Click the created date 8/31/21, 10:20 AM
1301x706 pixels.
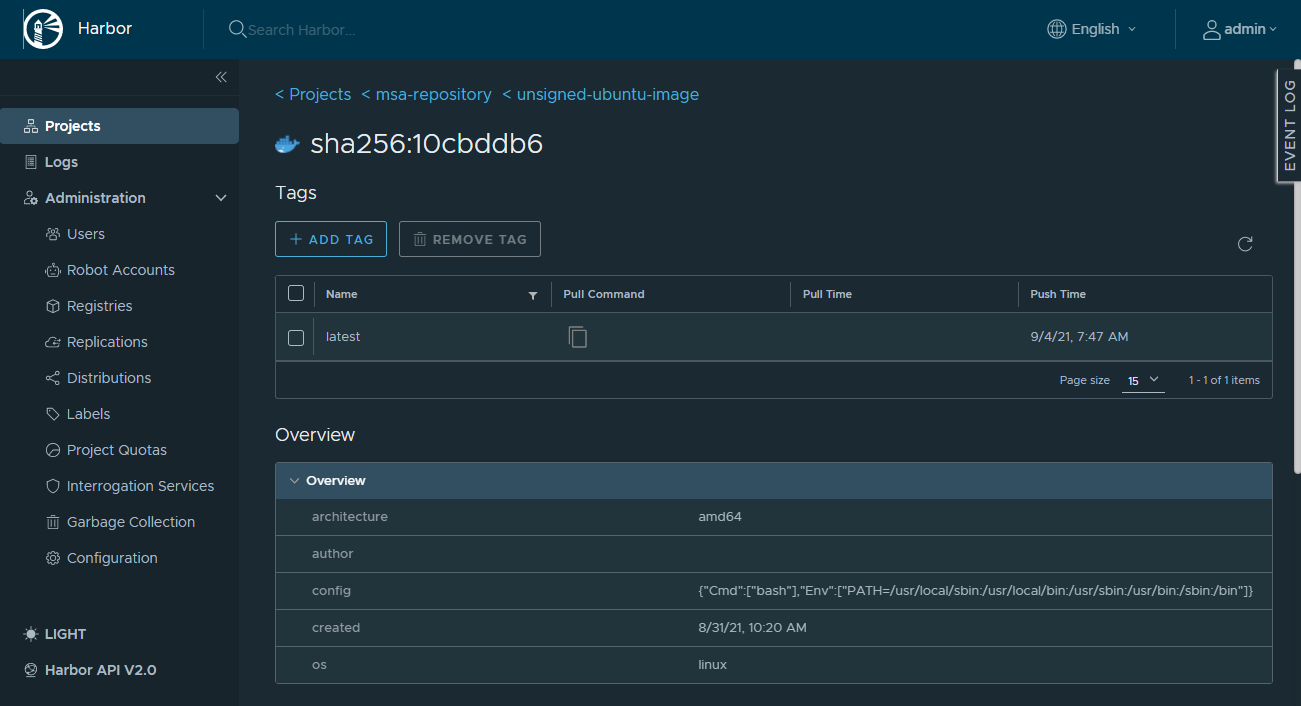[752, 628]
